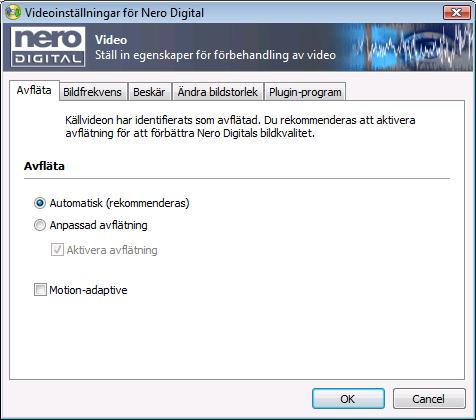The height and width of the screenshot is (420, 476).
Task: Click the Nero Digital logo
Action: [x=48, y=47]
